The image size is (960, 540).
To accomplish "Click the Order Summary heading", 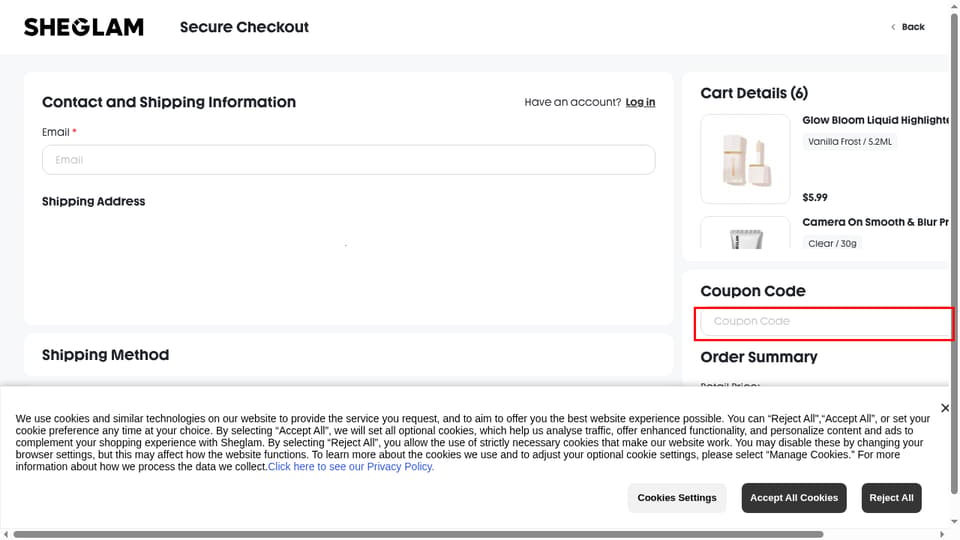I will click(x=759, y=357).
